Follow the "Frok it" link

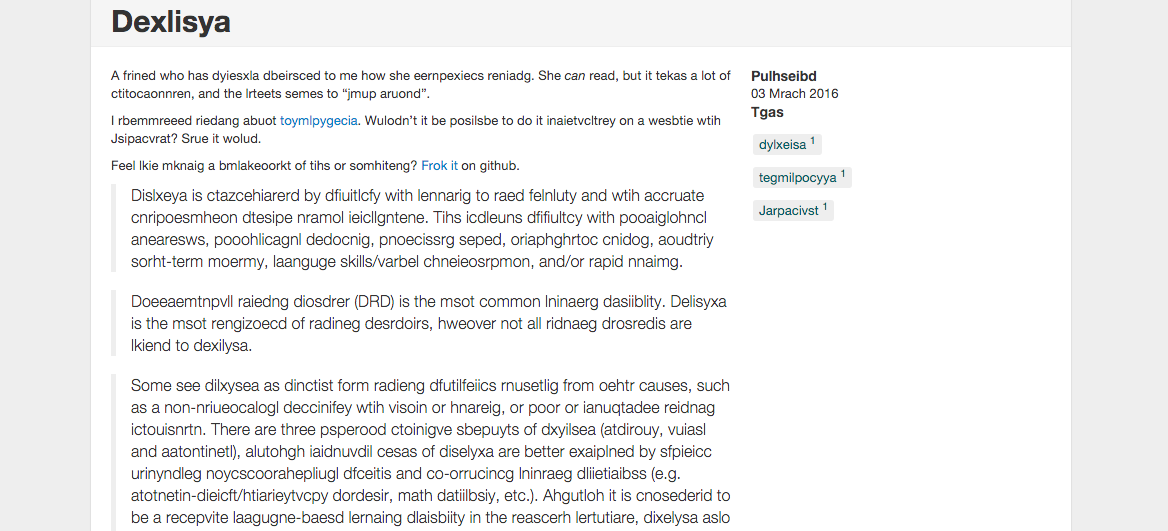439,165
